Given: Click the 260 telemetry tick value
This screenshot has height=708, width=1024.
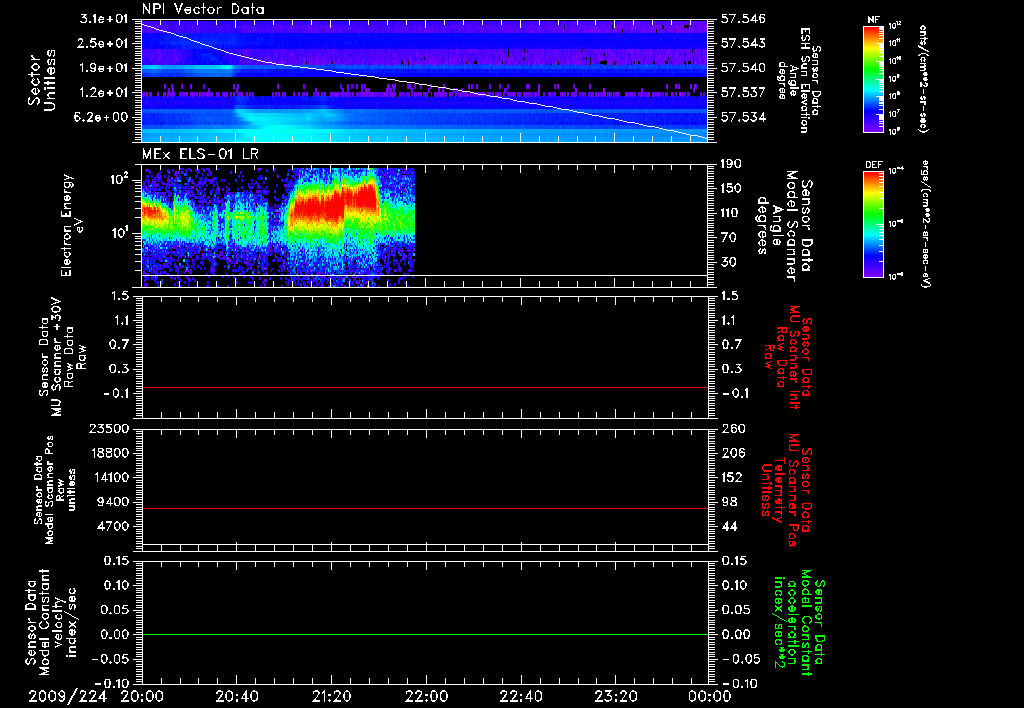Looking at the screenshot, I should coord(732,428).
